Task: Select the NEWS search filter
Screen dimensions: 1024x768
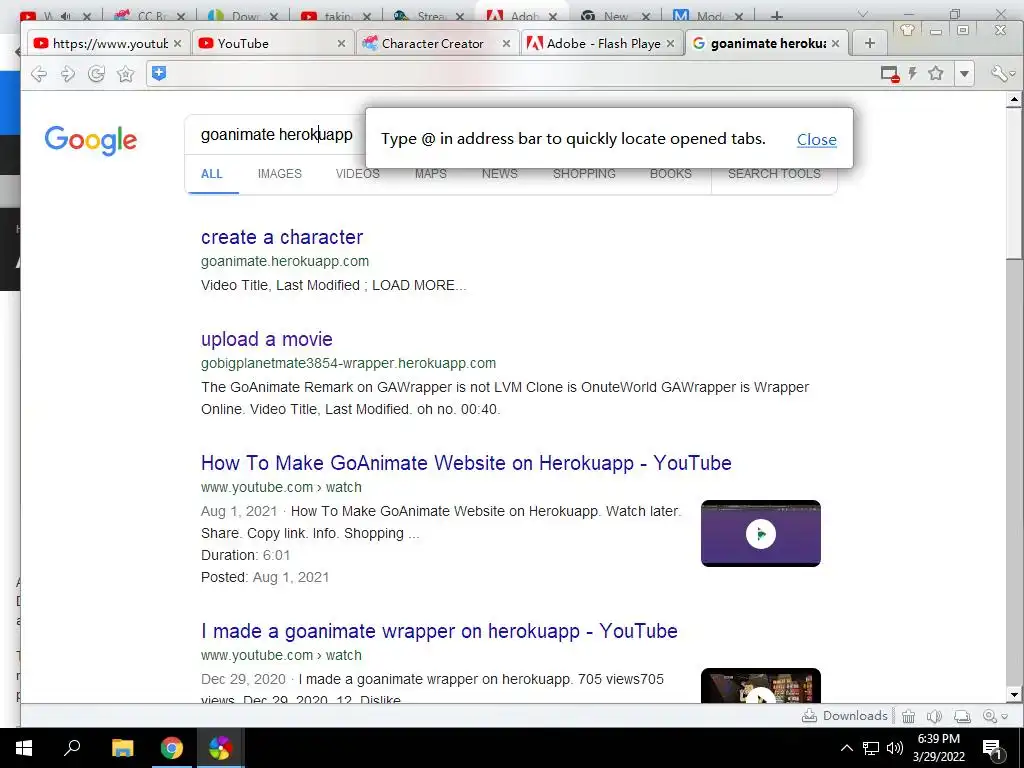Action: 500,174
